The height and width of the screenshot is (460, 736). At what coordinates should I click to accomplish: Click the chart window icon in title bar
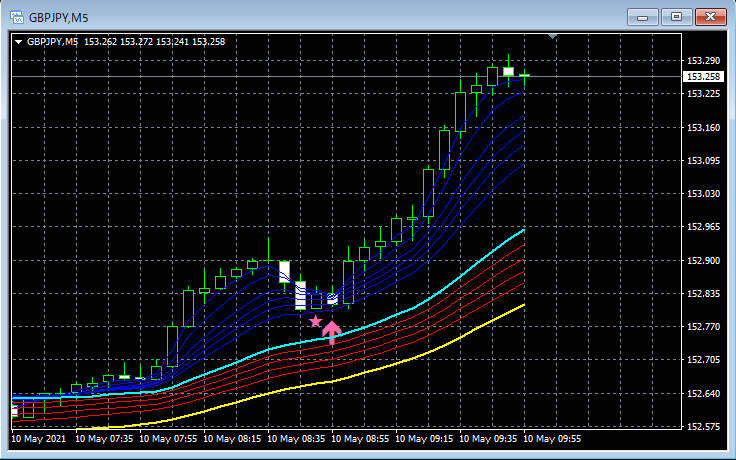(x=16, y=18)
